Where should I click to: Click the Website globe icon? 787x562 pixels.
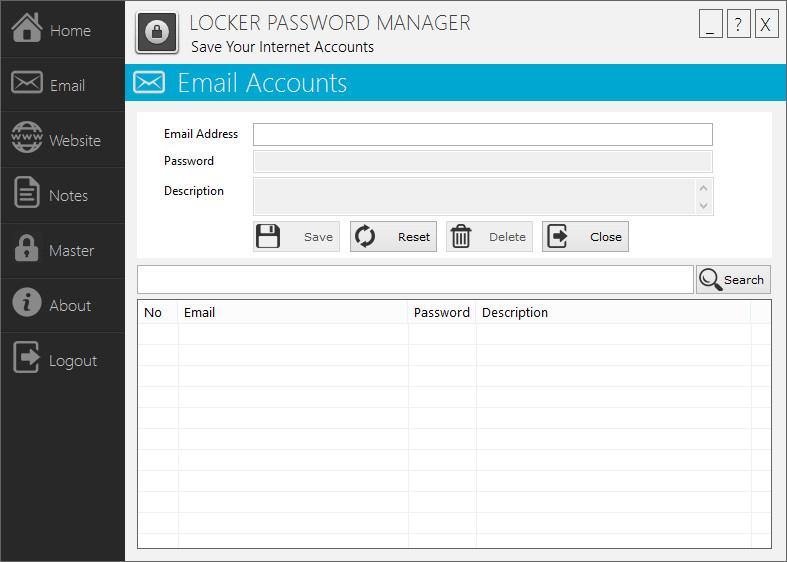(x=27, y=137)
